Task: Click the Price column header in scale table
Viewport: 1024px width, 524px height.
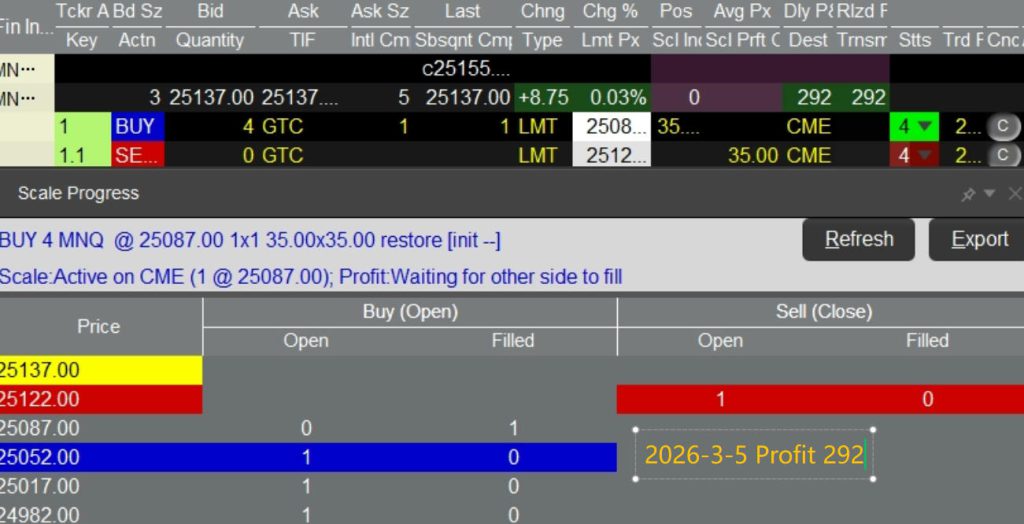Action: pos(98,327)
